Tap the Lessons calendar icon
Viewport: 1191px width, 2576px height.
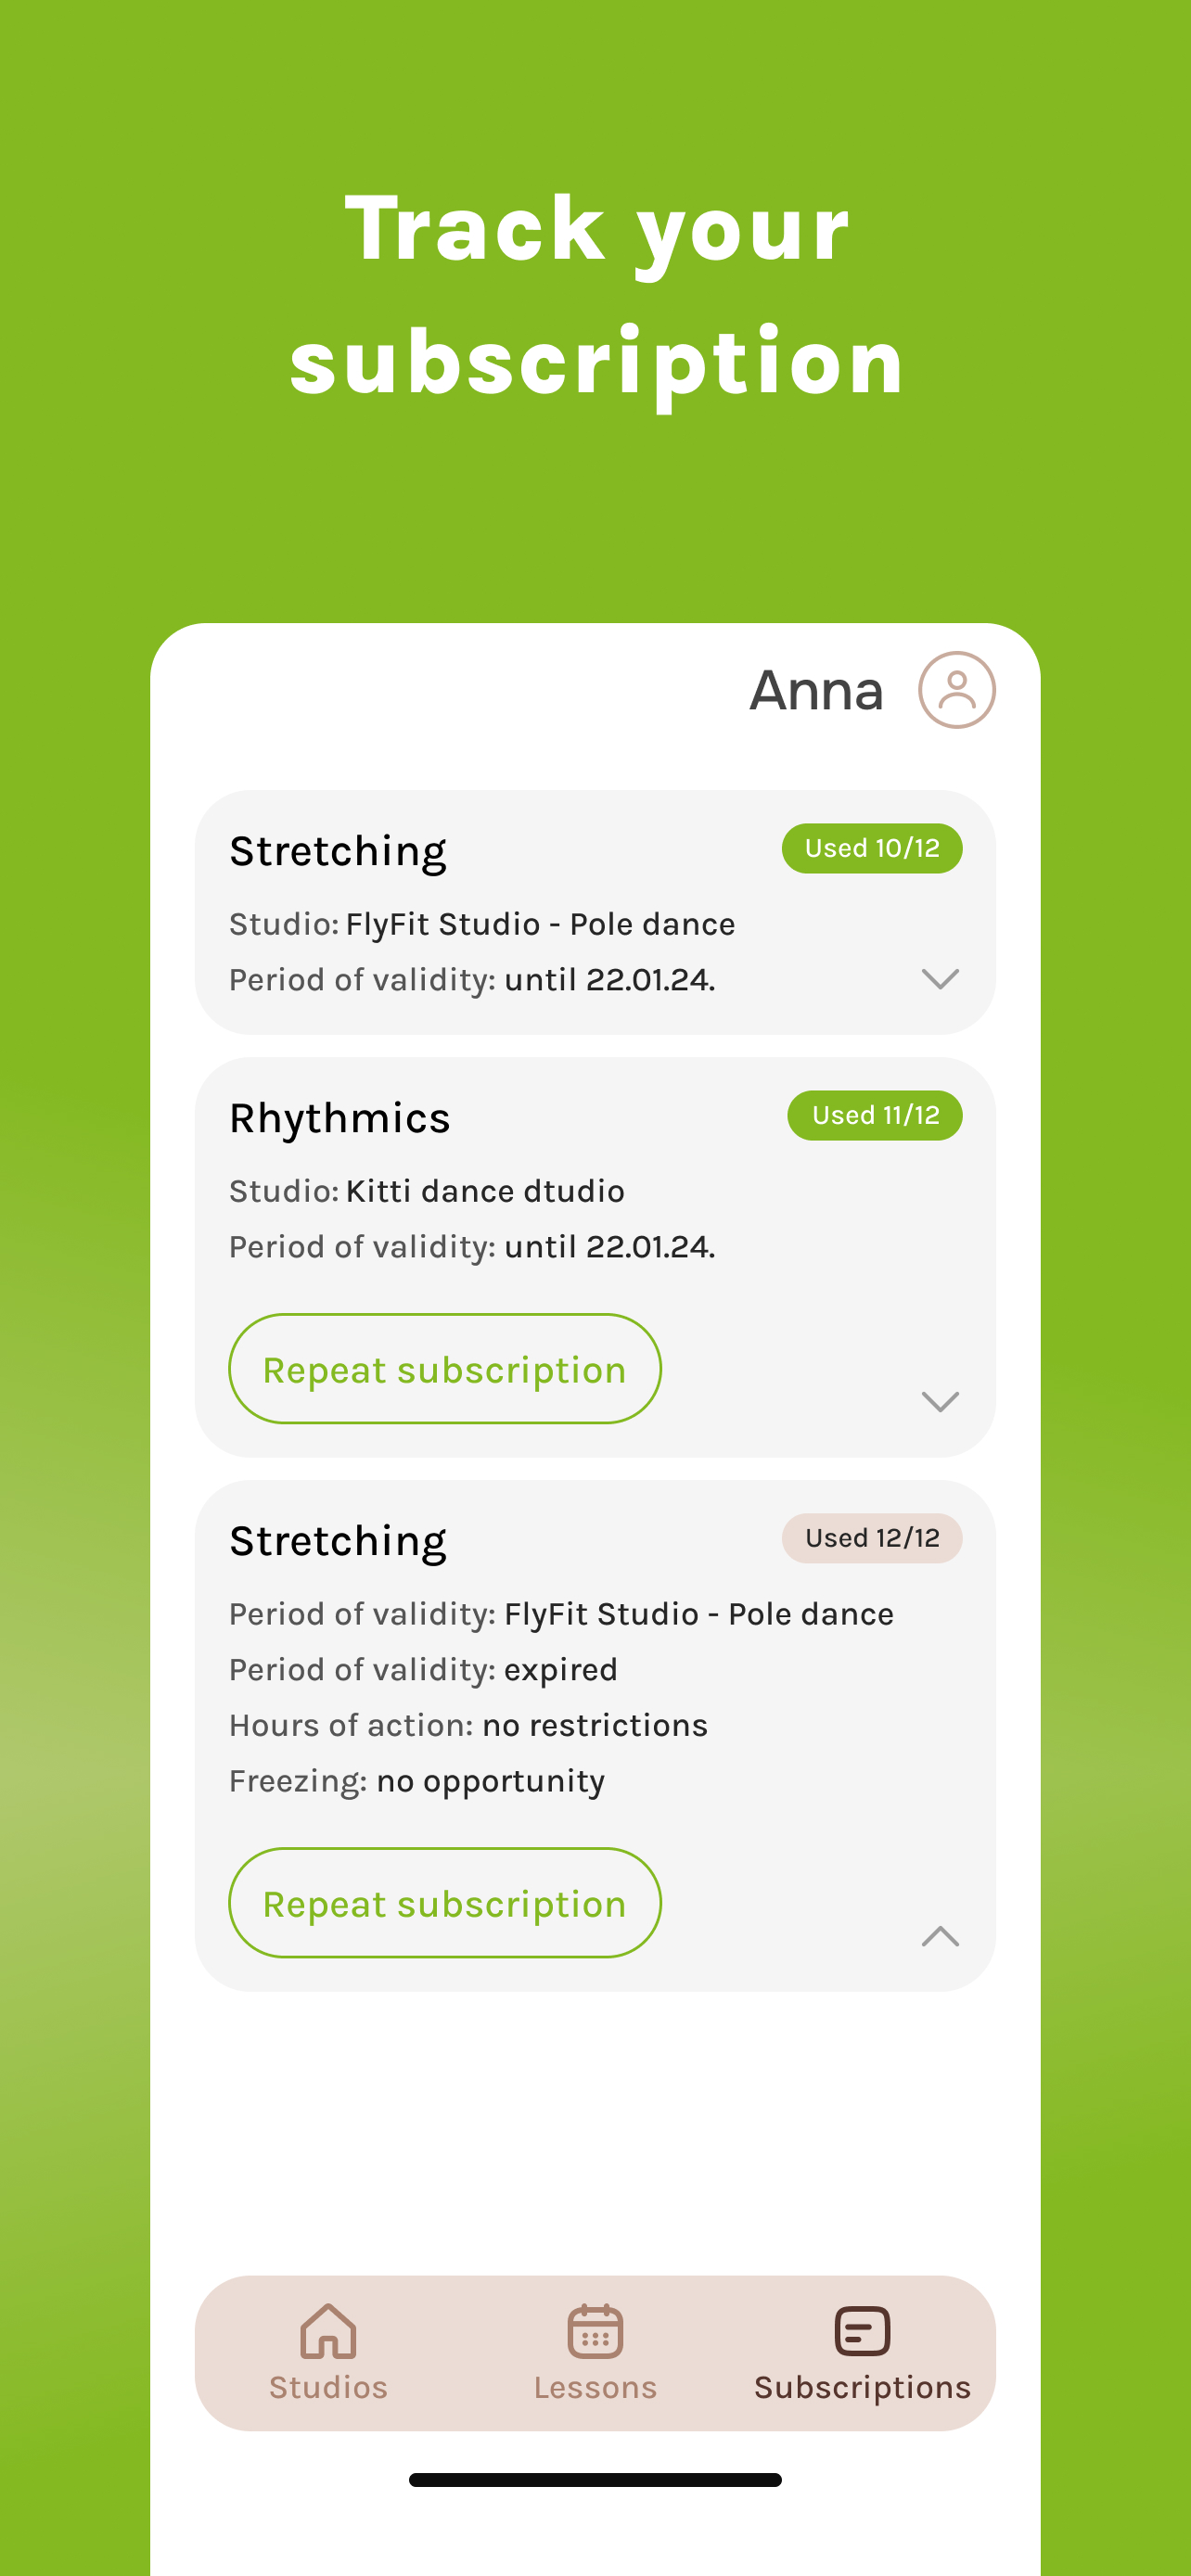[595, 2331]
